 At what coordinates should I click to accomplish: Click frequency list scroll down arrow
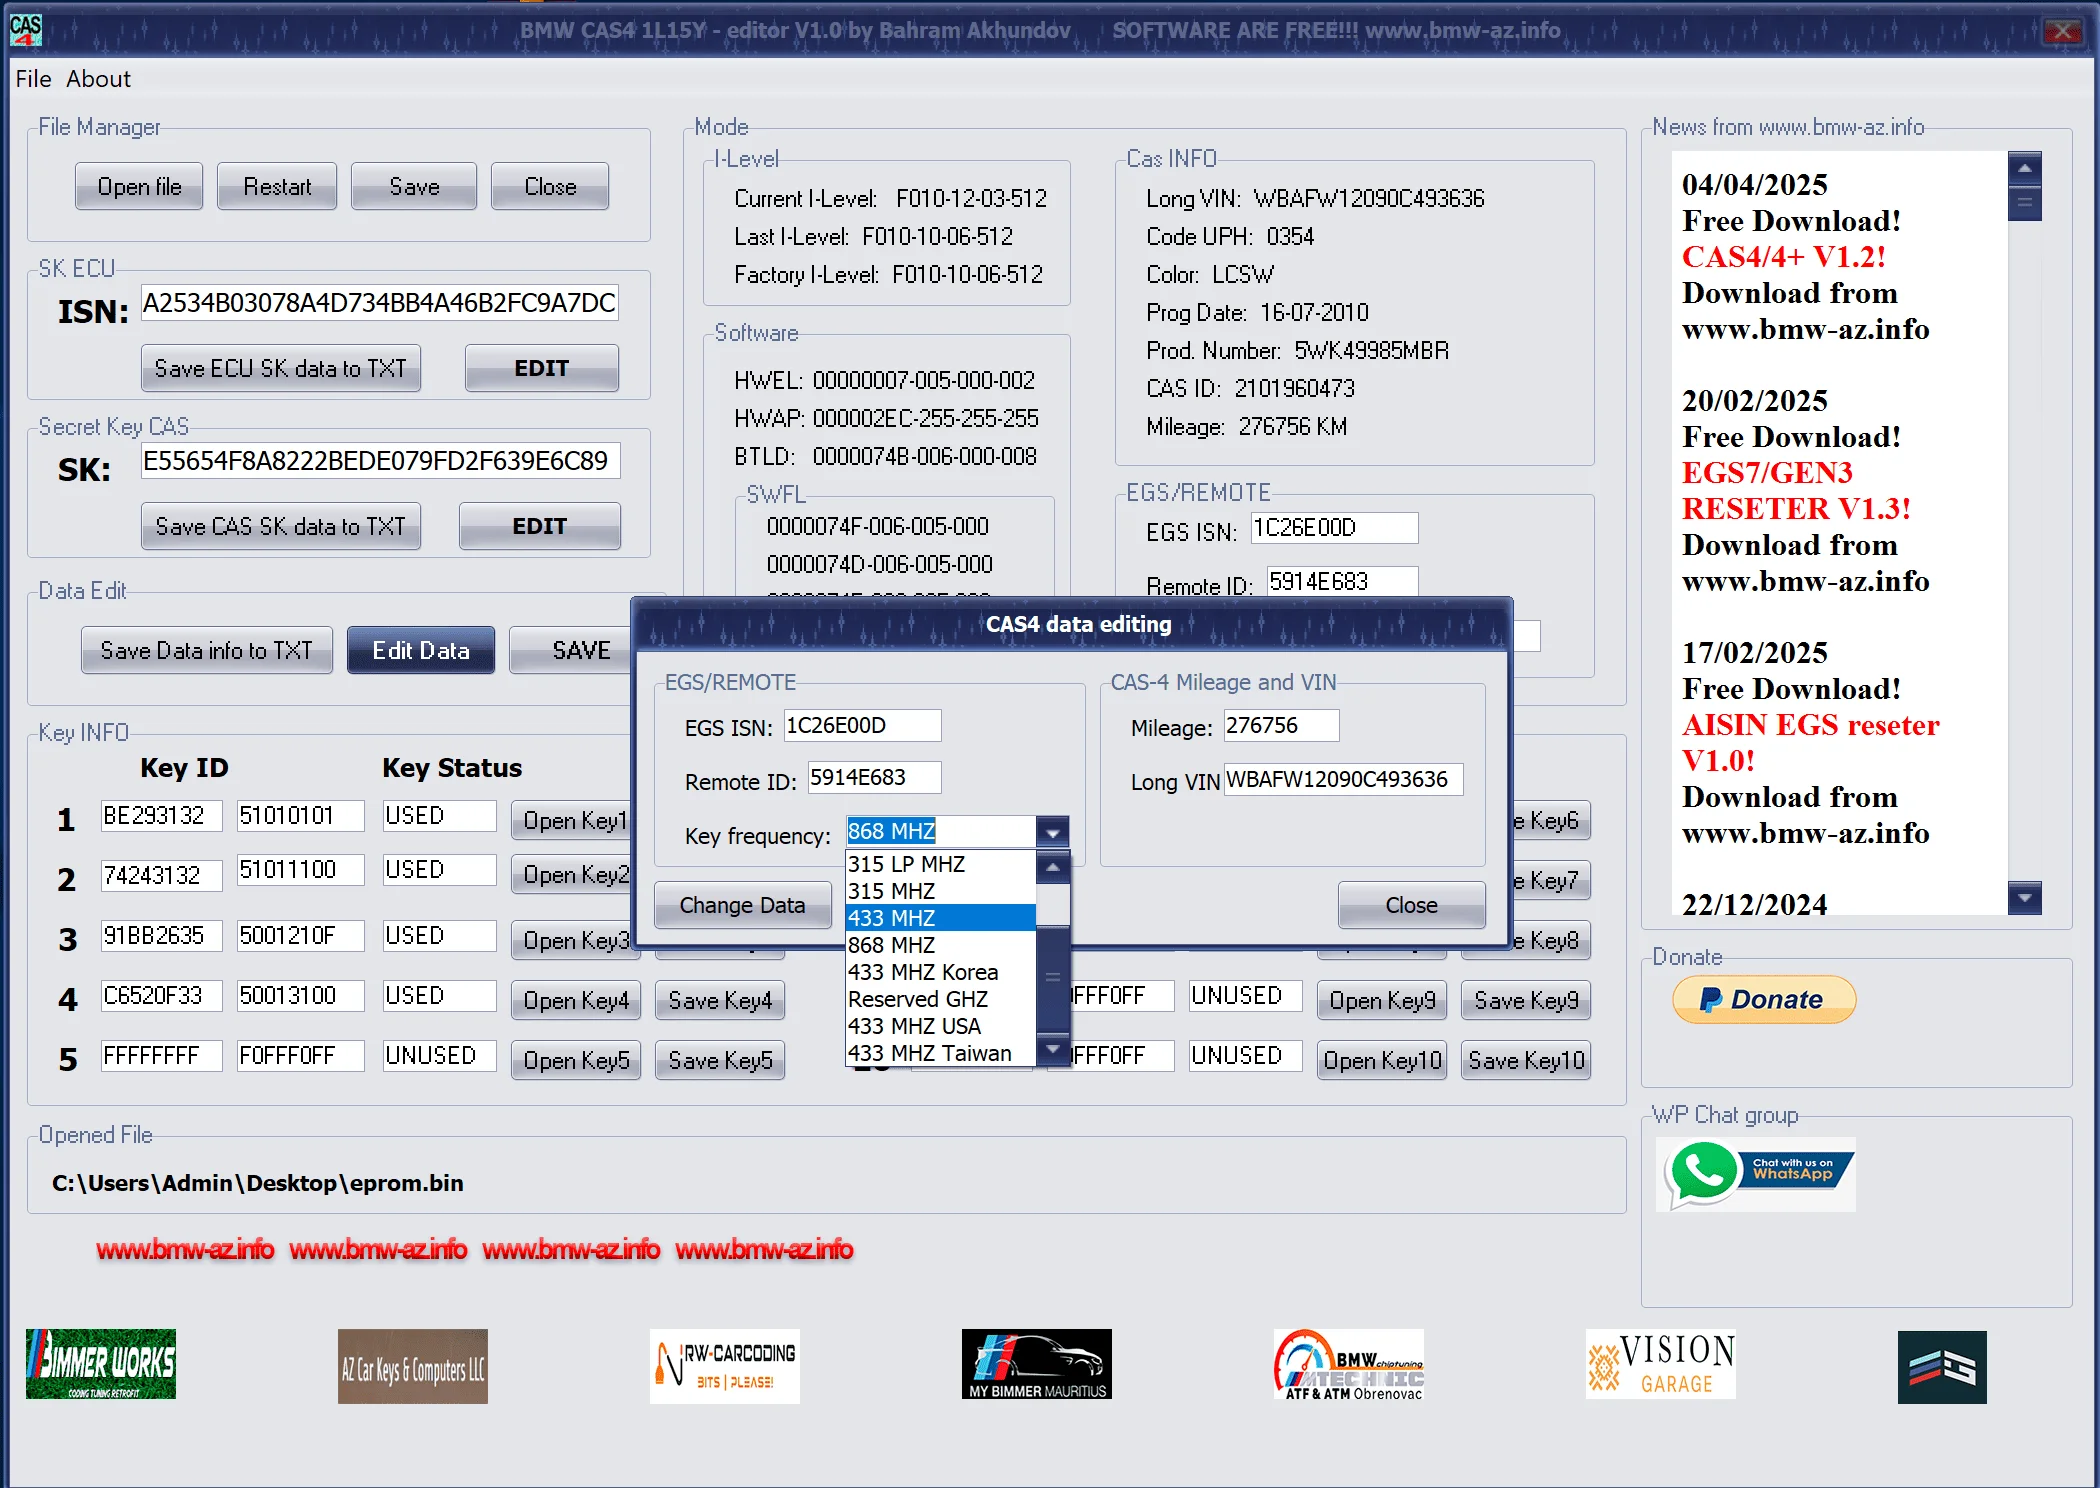point(1053,1049)
